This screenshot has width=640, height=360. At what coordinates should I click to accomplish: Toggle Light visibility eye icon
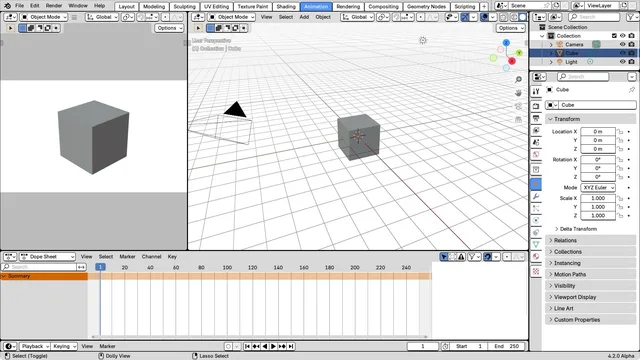pyautogui.click(x=622, y=62)
